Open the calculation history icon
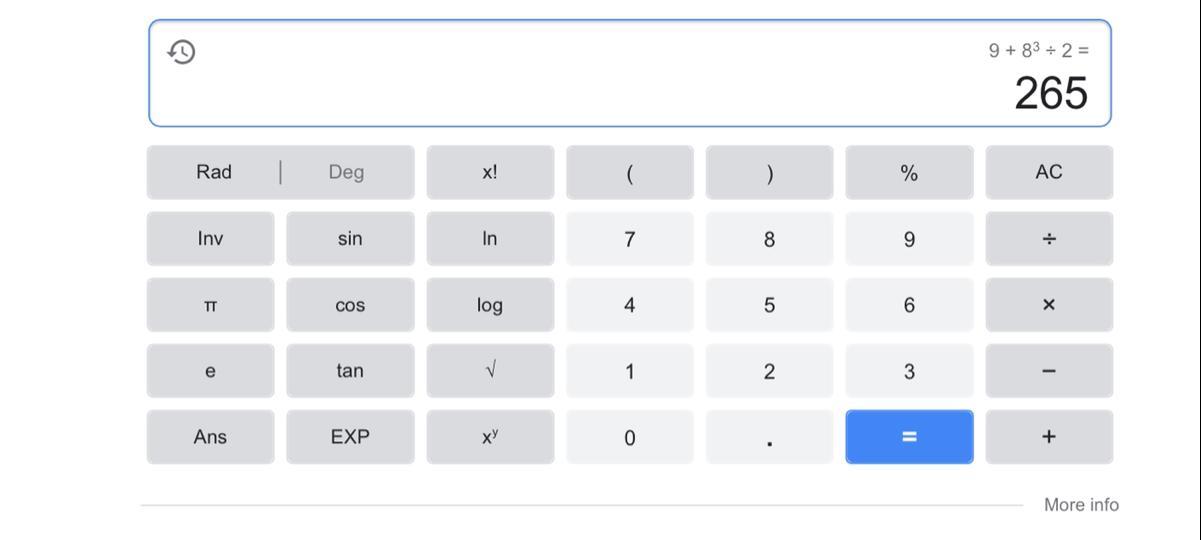1201x540 pixels. (181, 52)
